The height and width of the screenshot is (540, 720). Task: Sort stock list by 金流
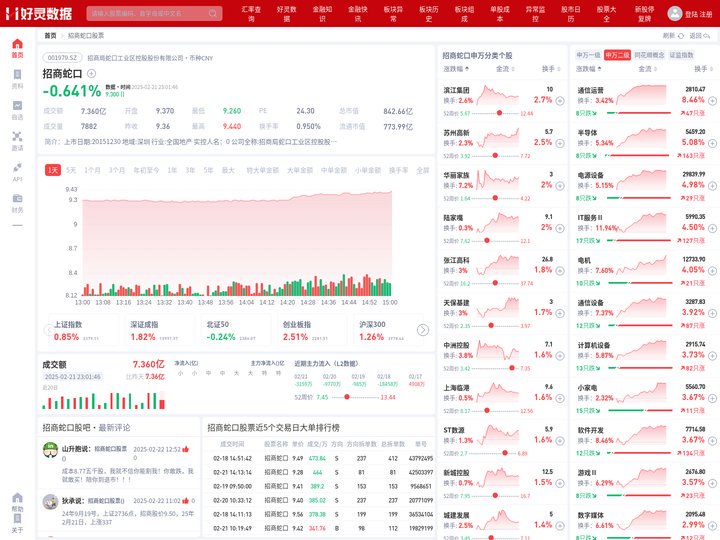tap(505, 69)
